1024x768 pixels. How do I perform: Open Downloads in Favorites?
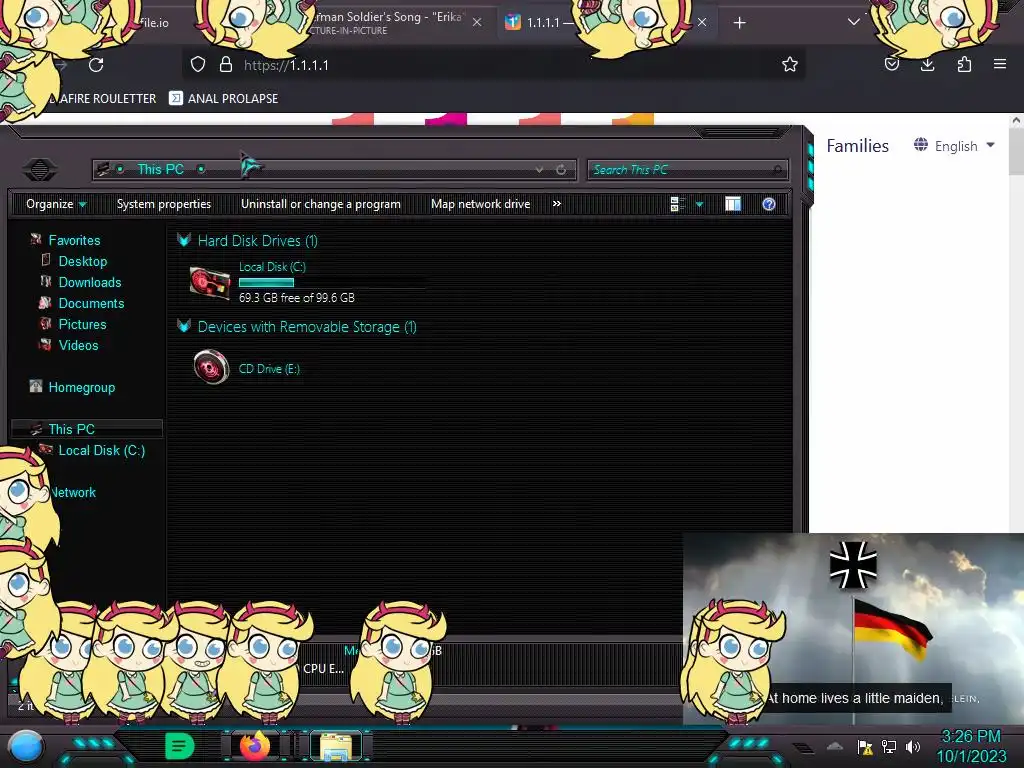point(89,282)
